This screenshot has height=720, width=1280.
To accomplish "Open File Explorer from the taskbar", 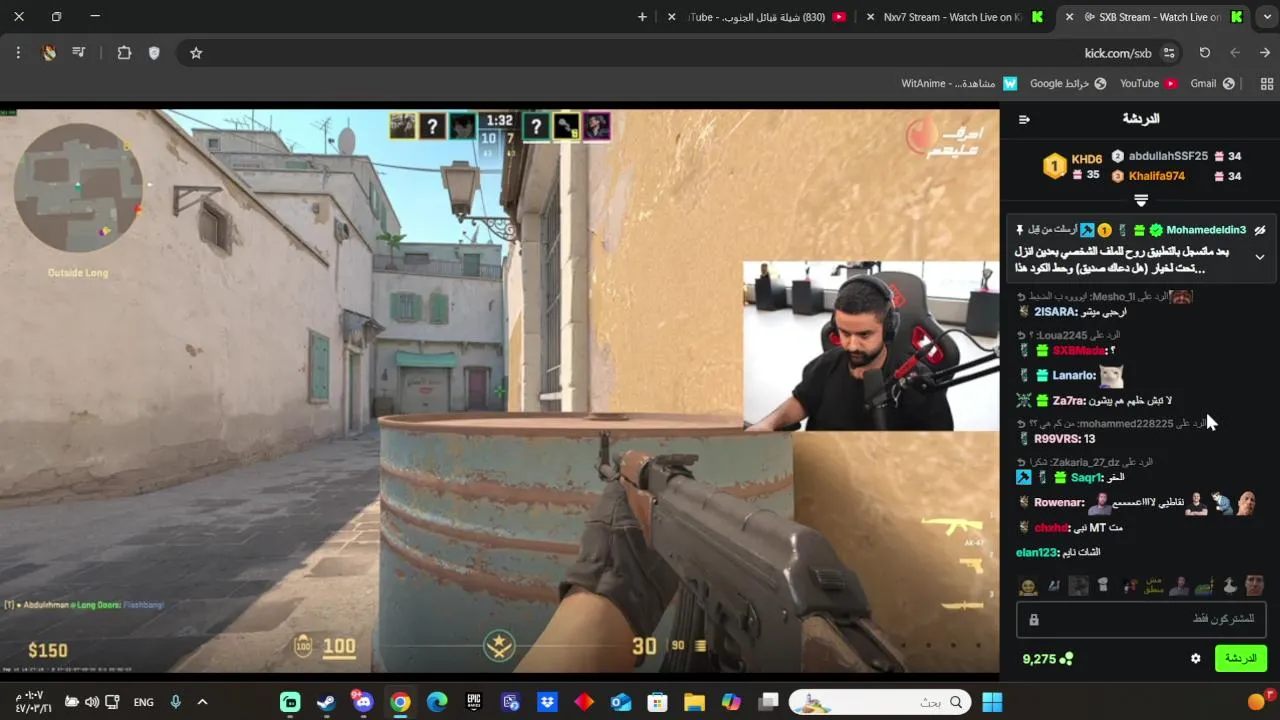I will click(x=694, y=702).
